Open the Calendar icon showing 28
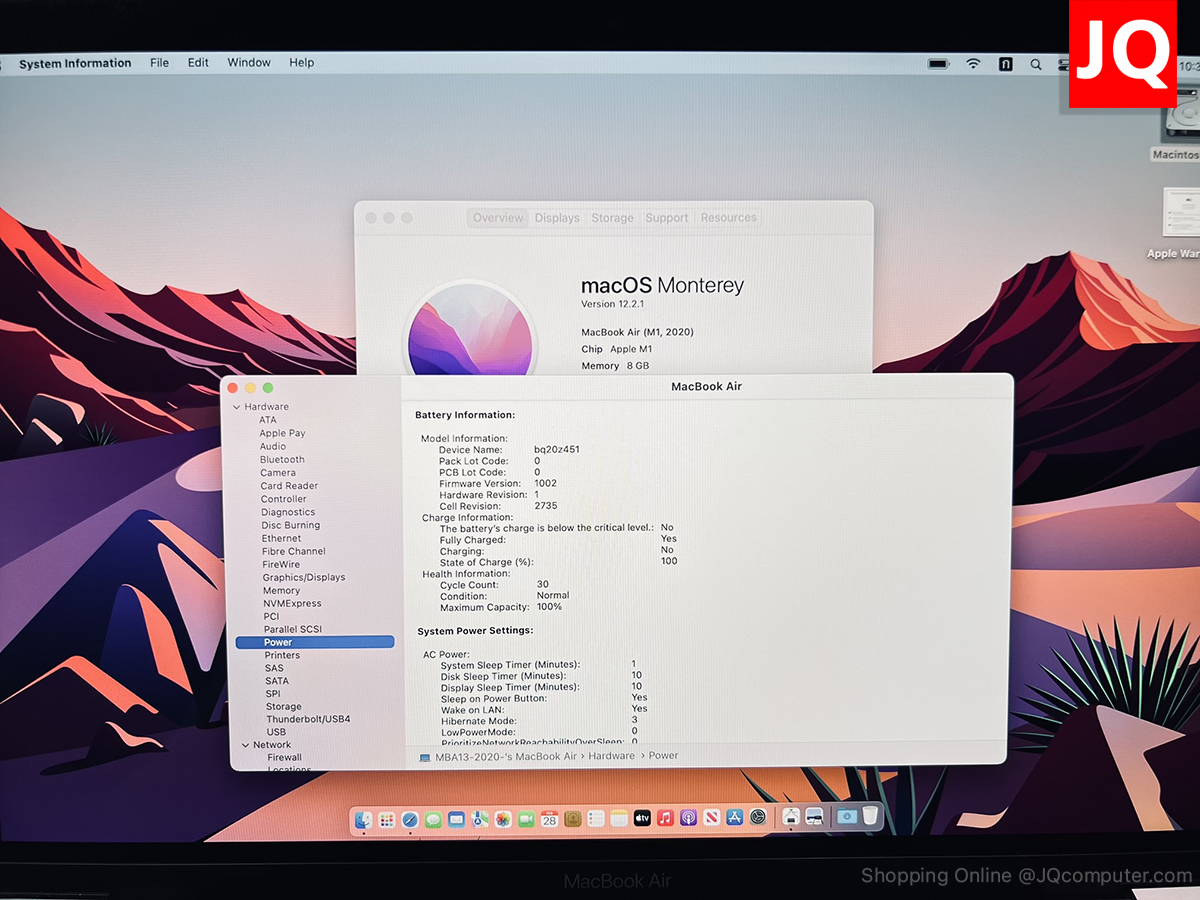The width and height of the screenshot is (1200, 900). [x=549, y=819]
